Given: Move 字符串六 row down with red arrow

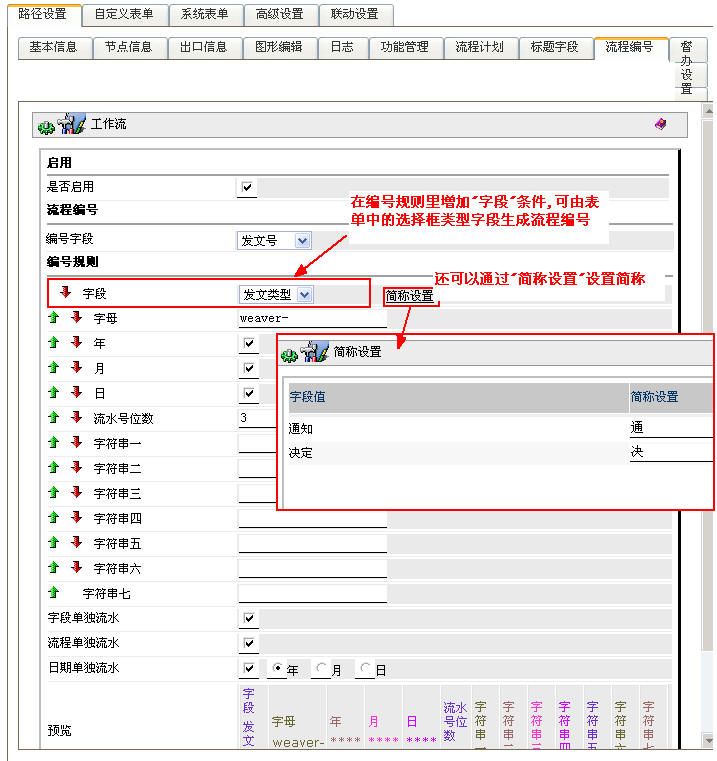Looking at the screenshot, I should click(76, 567).
